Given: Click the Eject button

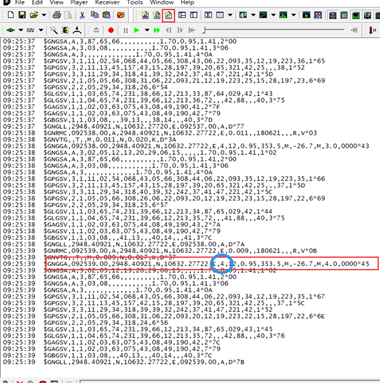Looking at the screenshot, I should tap(96, 30).
